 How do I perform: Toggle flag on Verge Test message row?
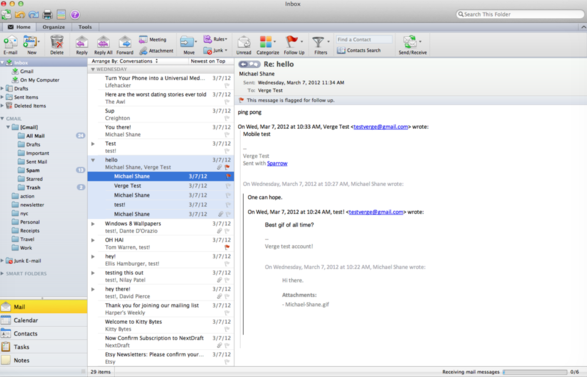[228, 186]
